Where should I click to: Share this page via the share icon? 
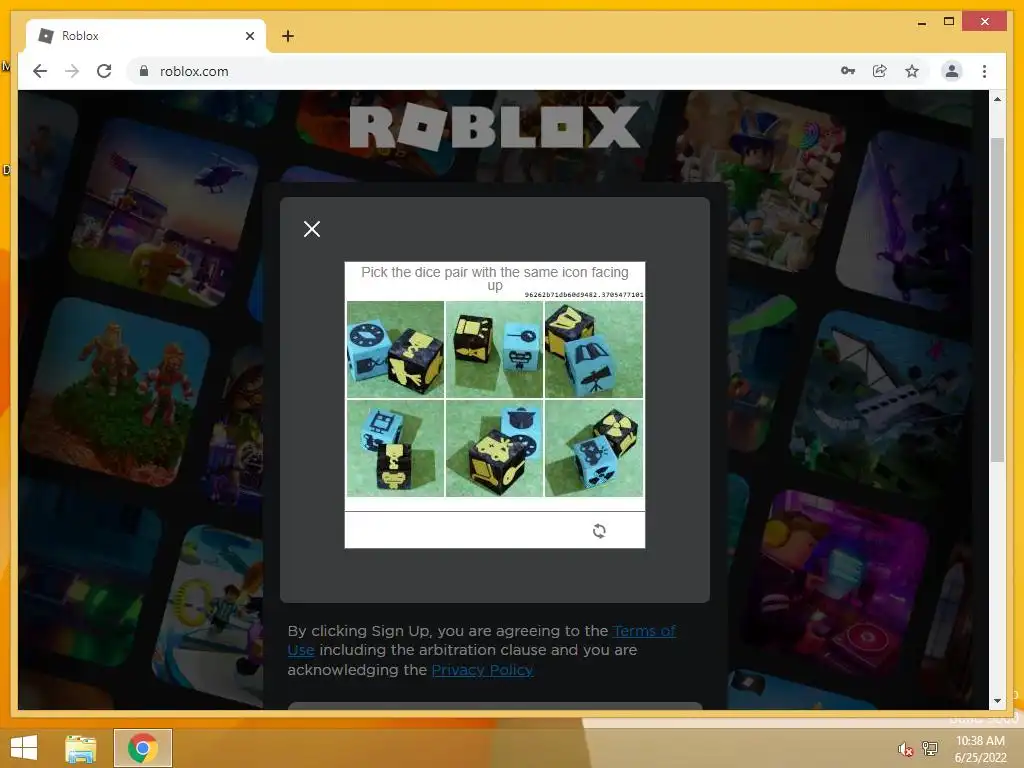pyautogui.click(x=880, y=71)
